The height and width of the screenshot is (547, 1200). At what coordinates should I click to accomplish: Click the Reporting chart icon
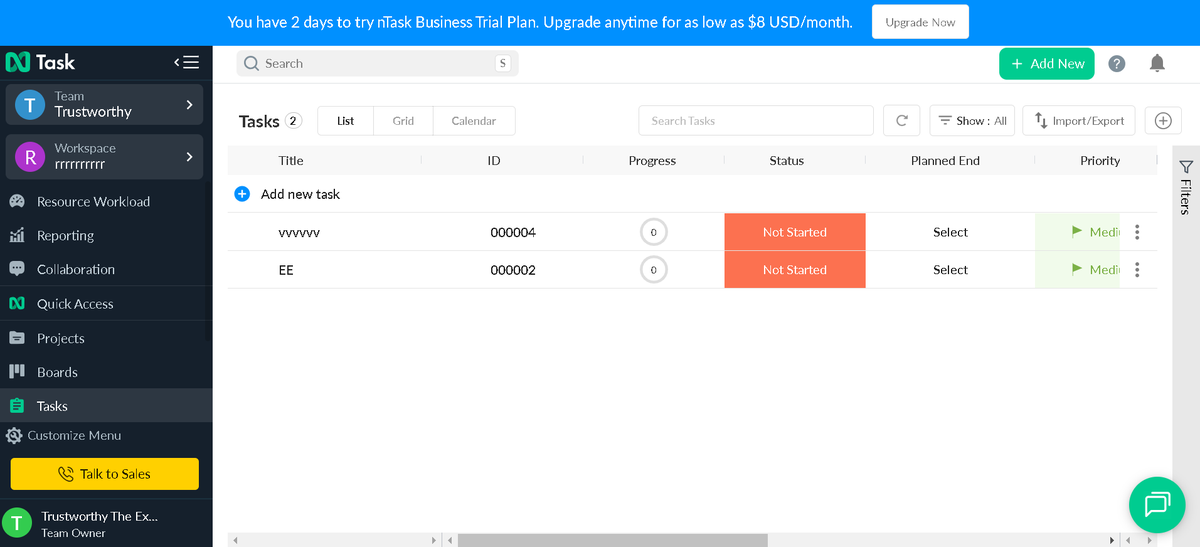coord(17,235)
